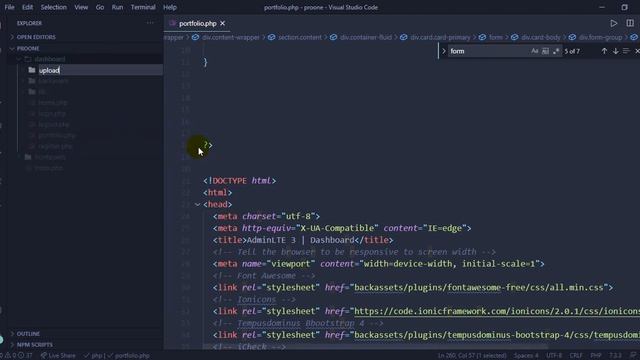Image resolution: width=640 pixels, height=360 pixels.
Task: Select the form breadcrumb item
Action: 496,38
